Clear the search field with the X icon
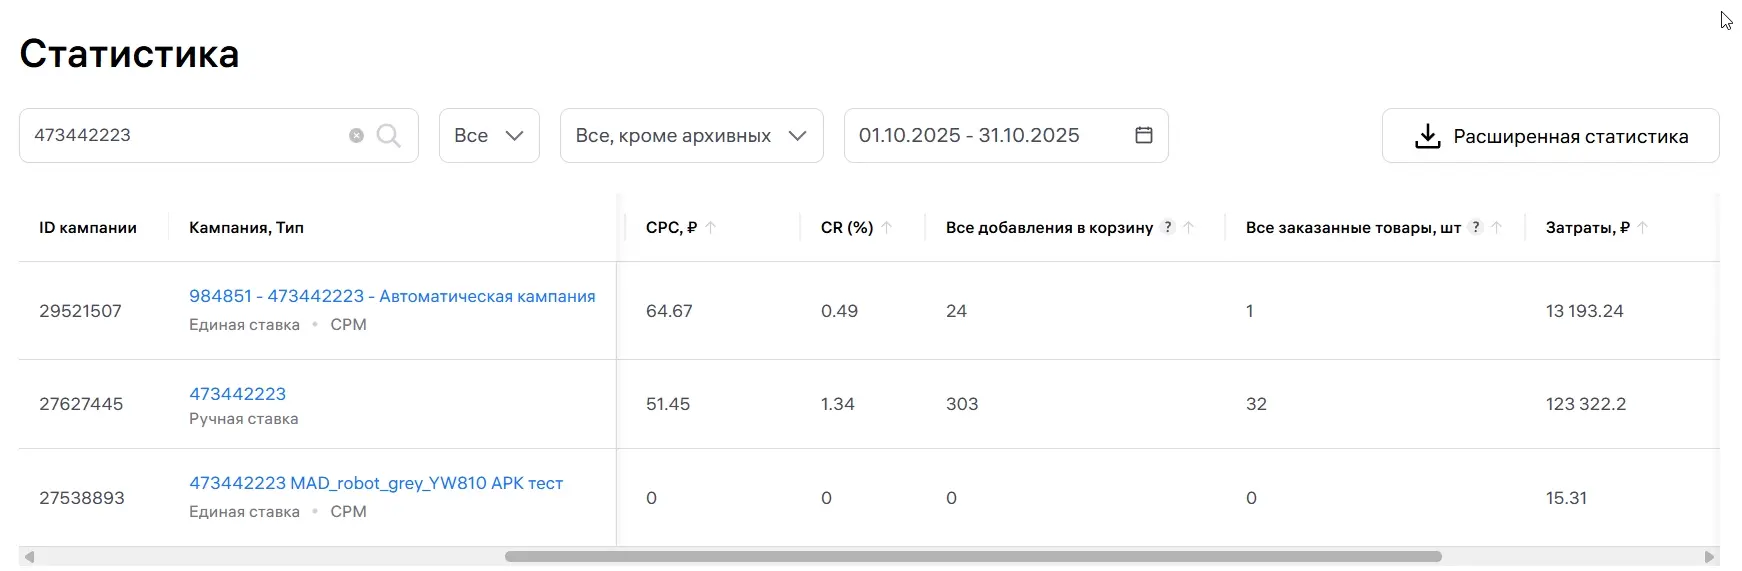Screen dimensions: 1742x571 pos(356,136)
